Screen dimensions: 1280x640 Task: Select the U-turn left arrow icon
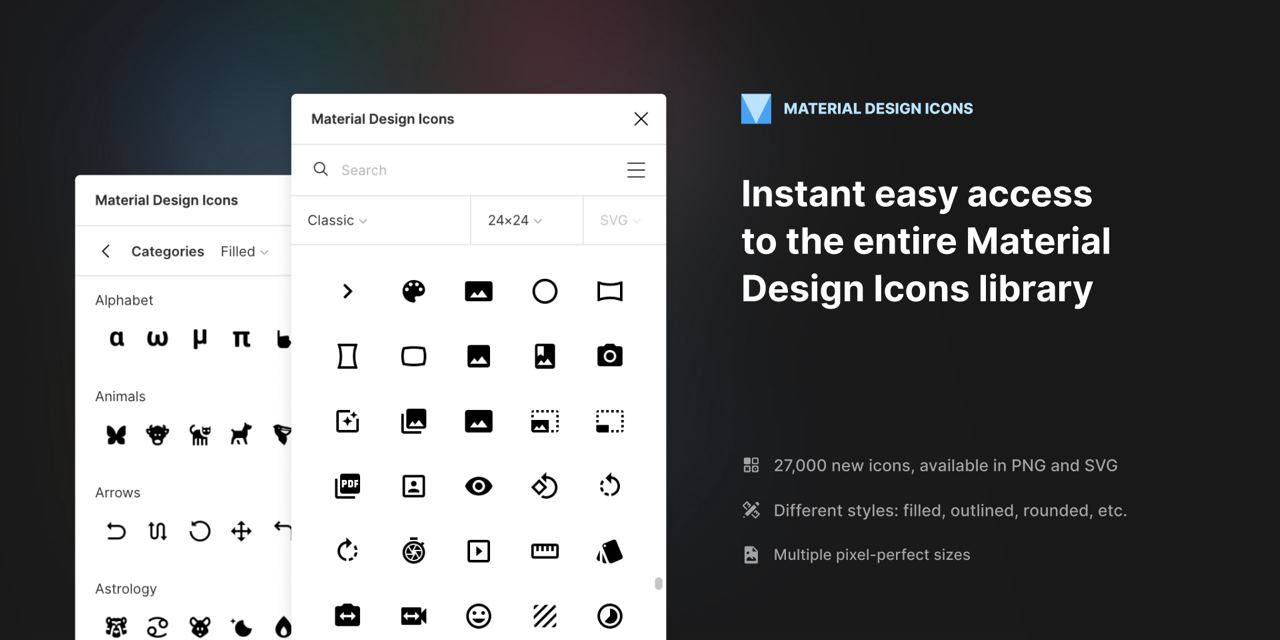click(116, 531)
